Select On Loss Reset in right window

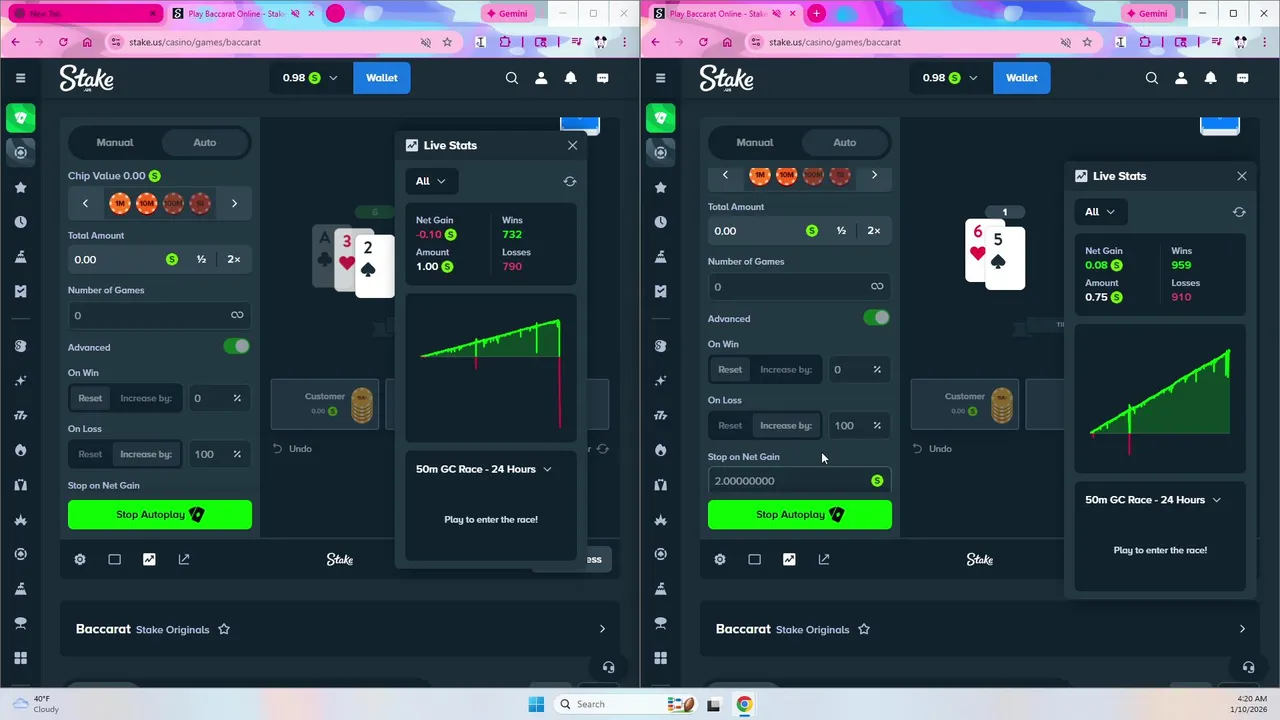pyautogui.click(x=730, y=425)
